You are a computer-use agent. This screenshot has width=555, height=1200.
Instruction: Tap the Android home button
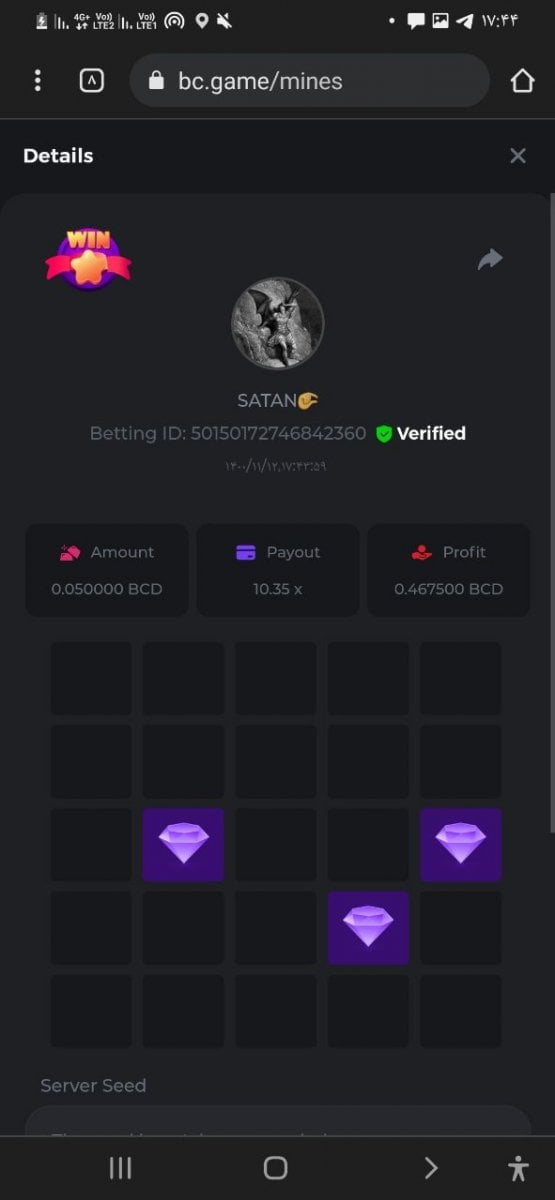275,1167
